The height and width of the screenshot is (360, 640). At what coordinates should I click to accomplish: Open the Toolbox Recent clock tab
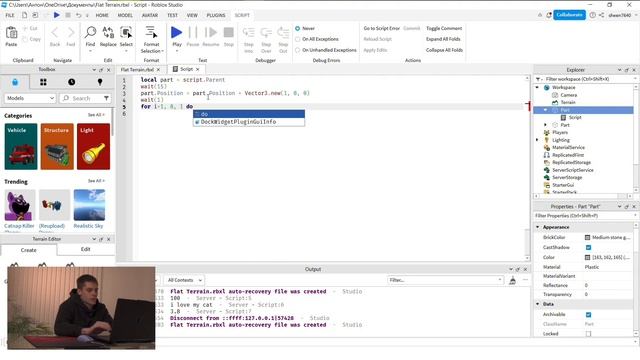click(71, 82)
